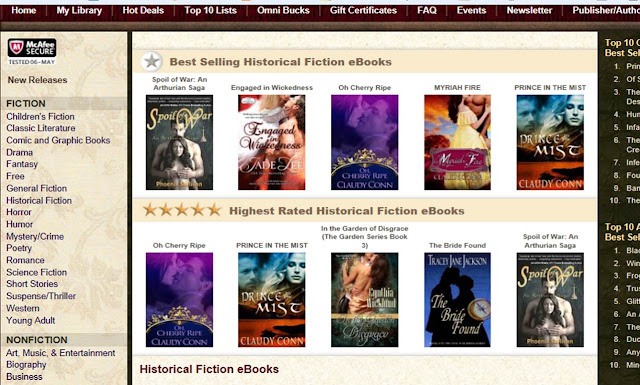Open In the Garden of Disgrace cover
The width and height of the screenshot is (640, 385).
tap(364, 300)
